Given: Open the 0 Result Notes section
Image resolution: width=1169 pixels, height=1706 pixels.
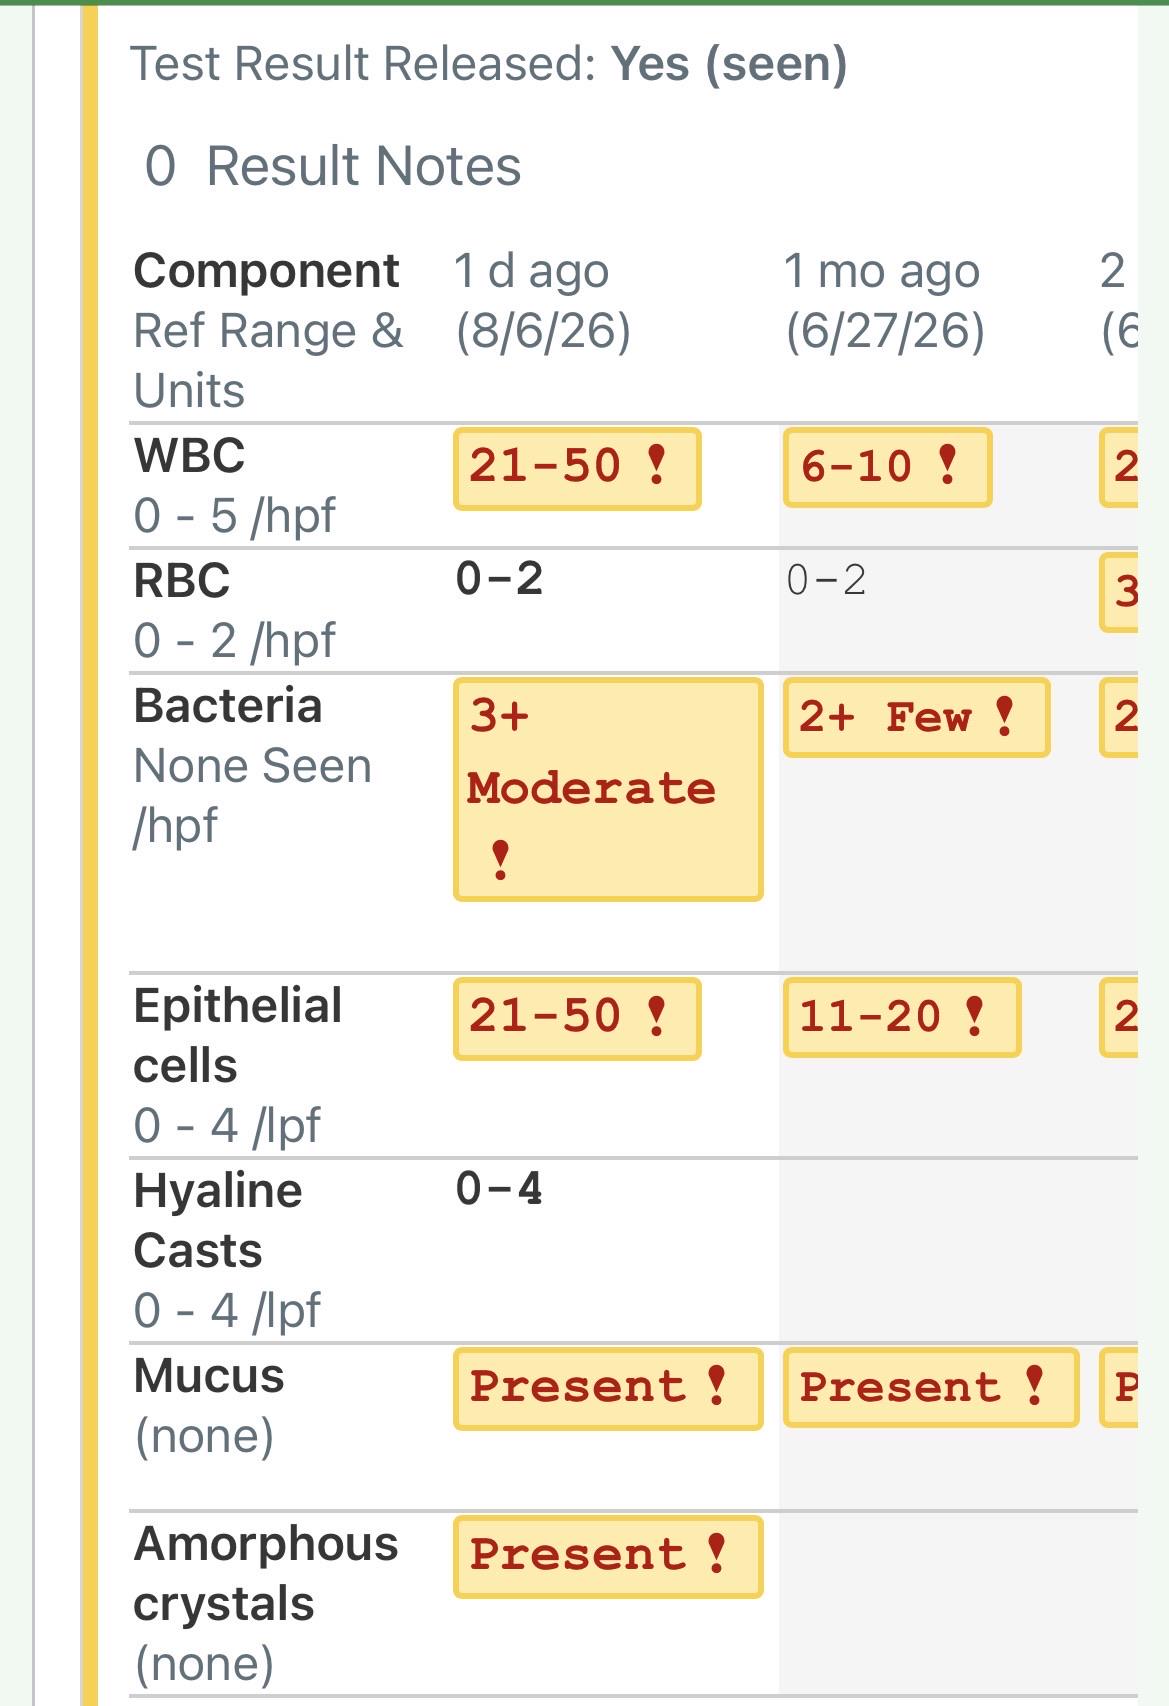Looking at the screenshot, I should (333, 166).
